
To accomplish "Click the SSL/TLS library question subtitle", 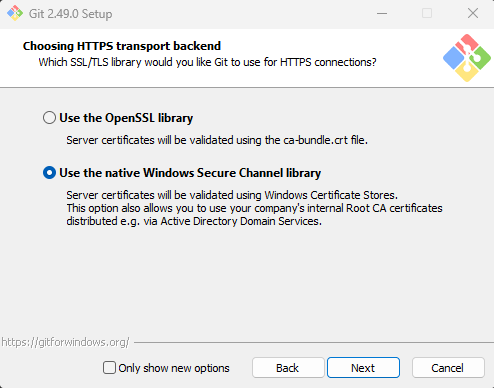I will [207, 62].
